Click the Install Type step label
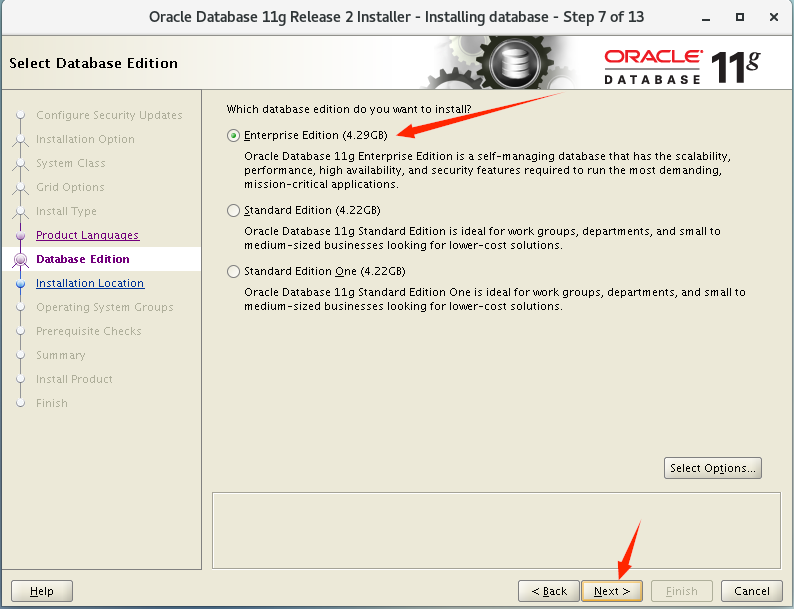Viewport: 794px width, 609px height. point(66,211)
